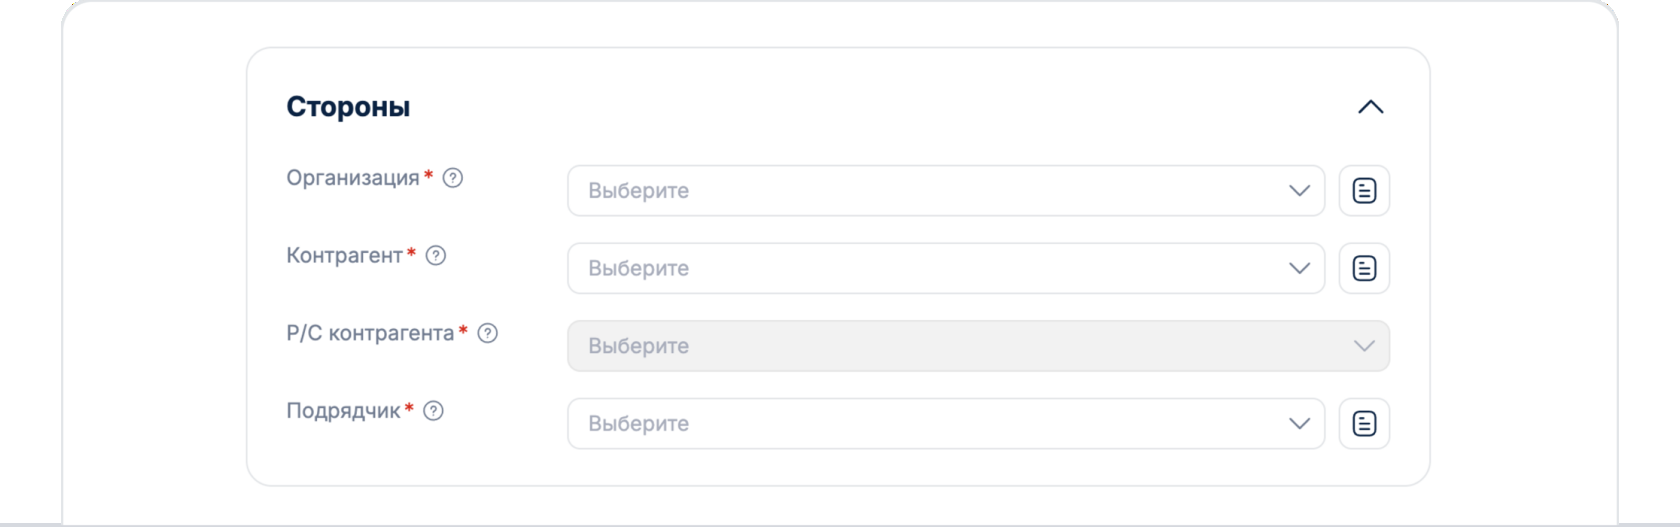Screen dimensions: 1680x527
Task: Click the help icon next to Организация
Action: pyautogui.click(x=453, y=178)
